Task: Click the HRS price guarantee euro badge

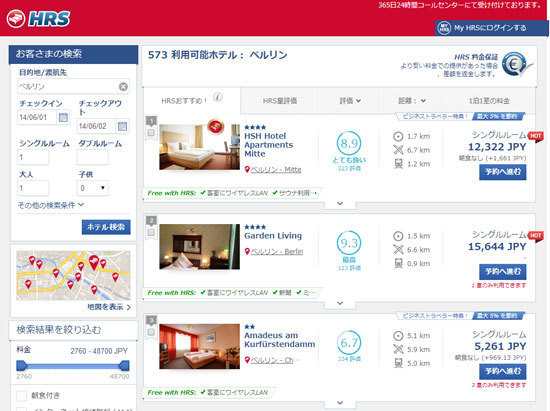Action: pyautogui.click(x=514, y=65)
